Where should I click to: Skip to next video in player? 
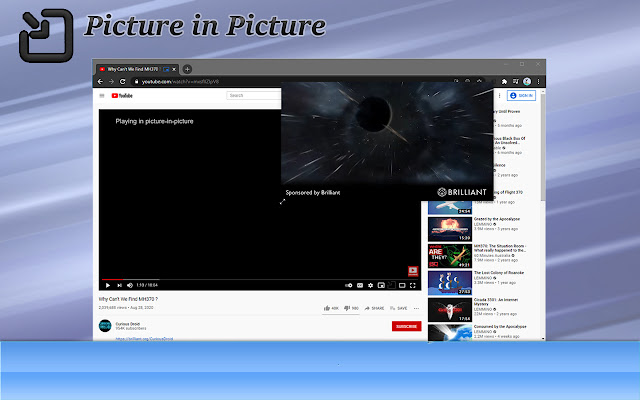tap(117, 285)
